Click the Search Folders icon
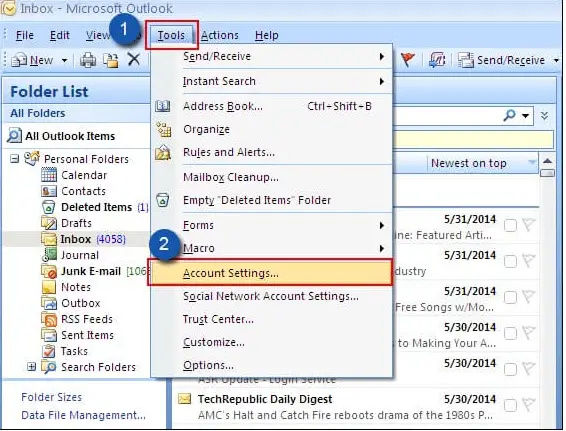Screen dimensions: 566x431 point(49,367)
